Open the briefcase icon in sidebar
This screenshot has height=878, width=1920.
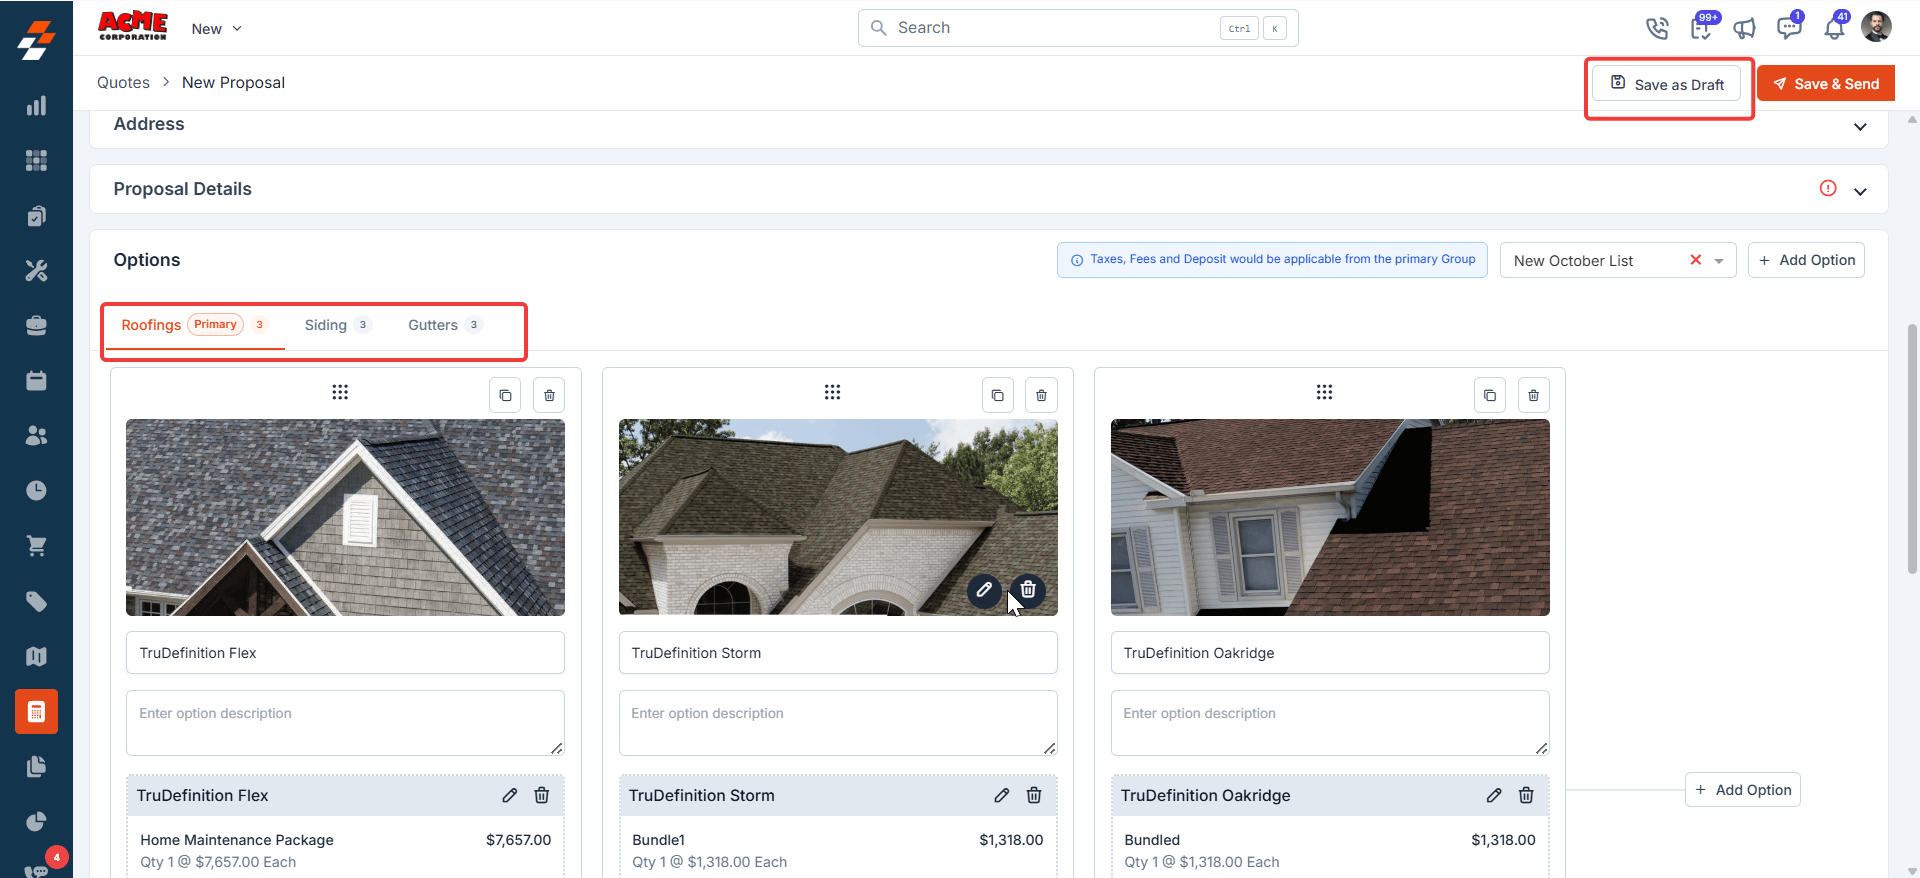36,325
